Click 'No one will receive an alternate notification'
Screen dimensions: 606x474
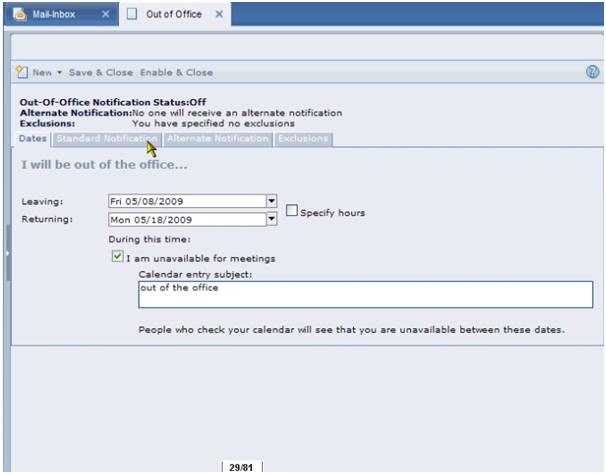point(237,113)
